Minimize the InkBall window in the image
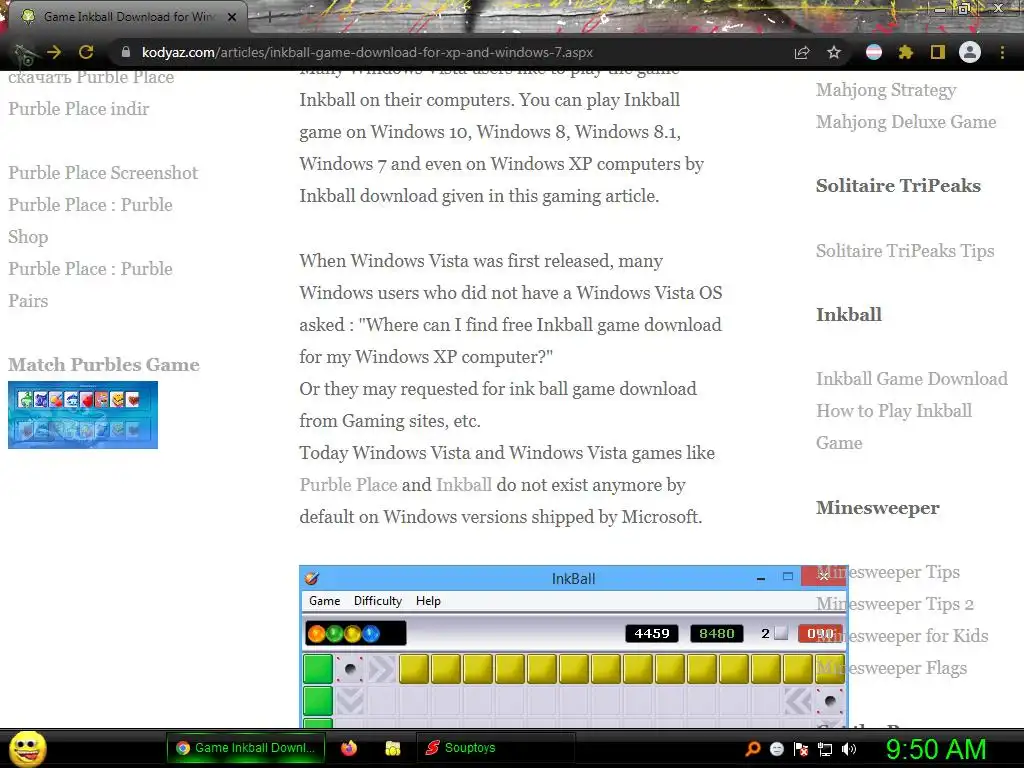 [x=761, y=579]
